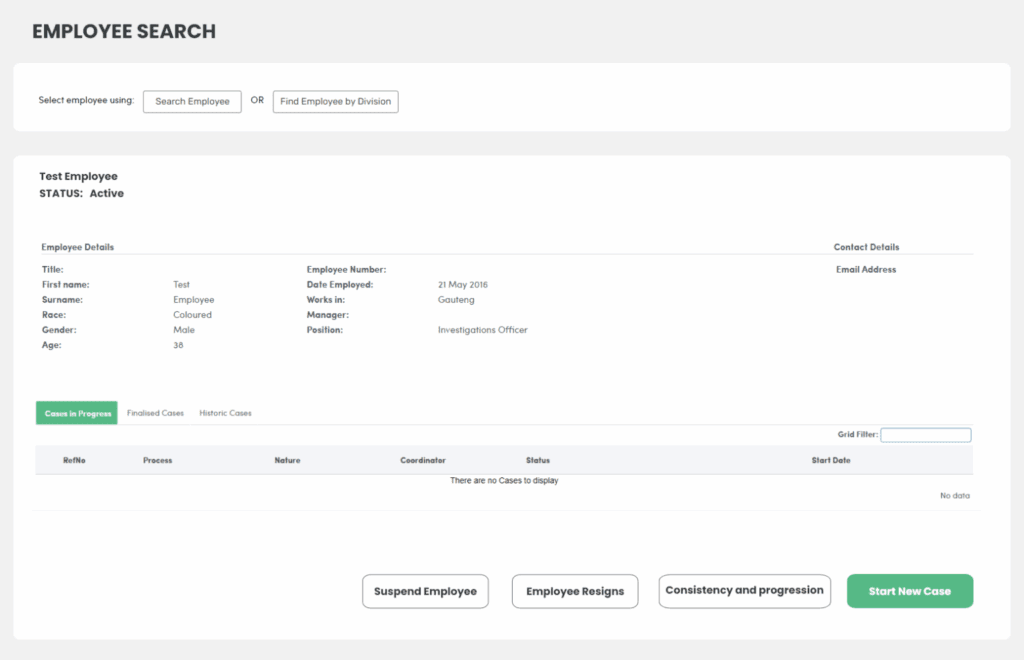
Task: Open Consistency and progression
Action: 744,590
